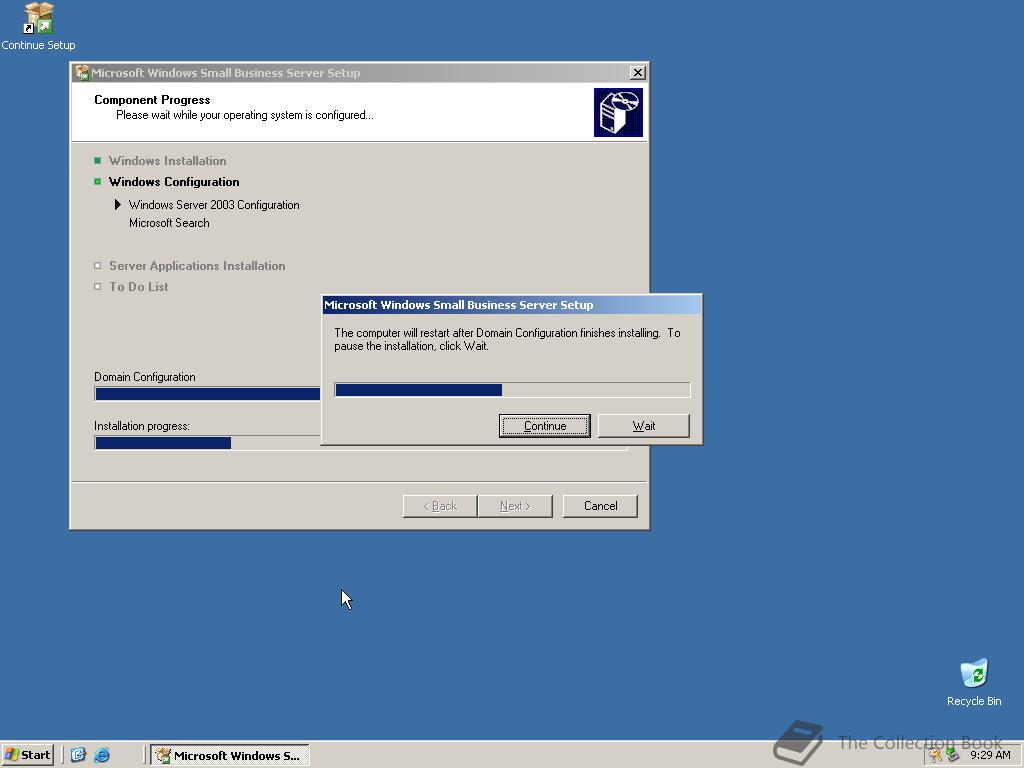The height and width of the screenshot is (768, 1024).
Task: Click the Internet Explorer quick launch icon
Action: click(x=102, y=755)
